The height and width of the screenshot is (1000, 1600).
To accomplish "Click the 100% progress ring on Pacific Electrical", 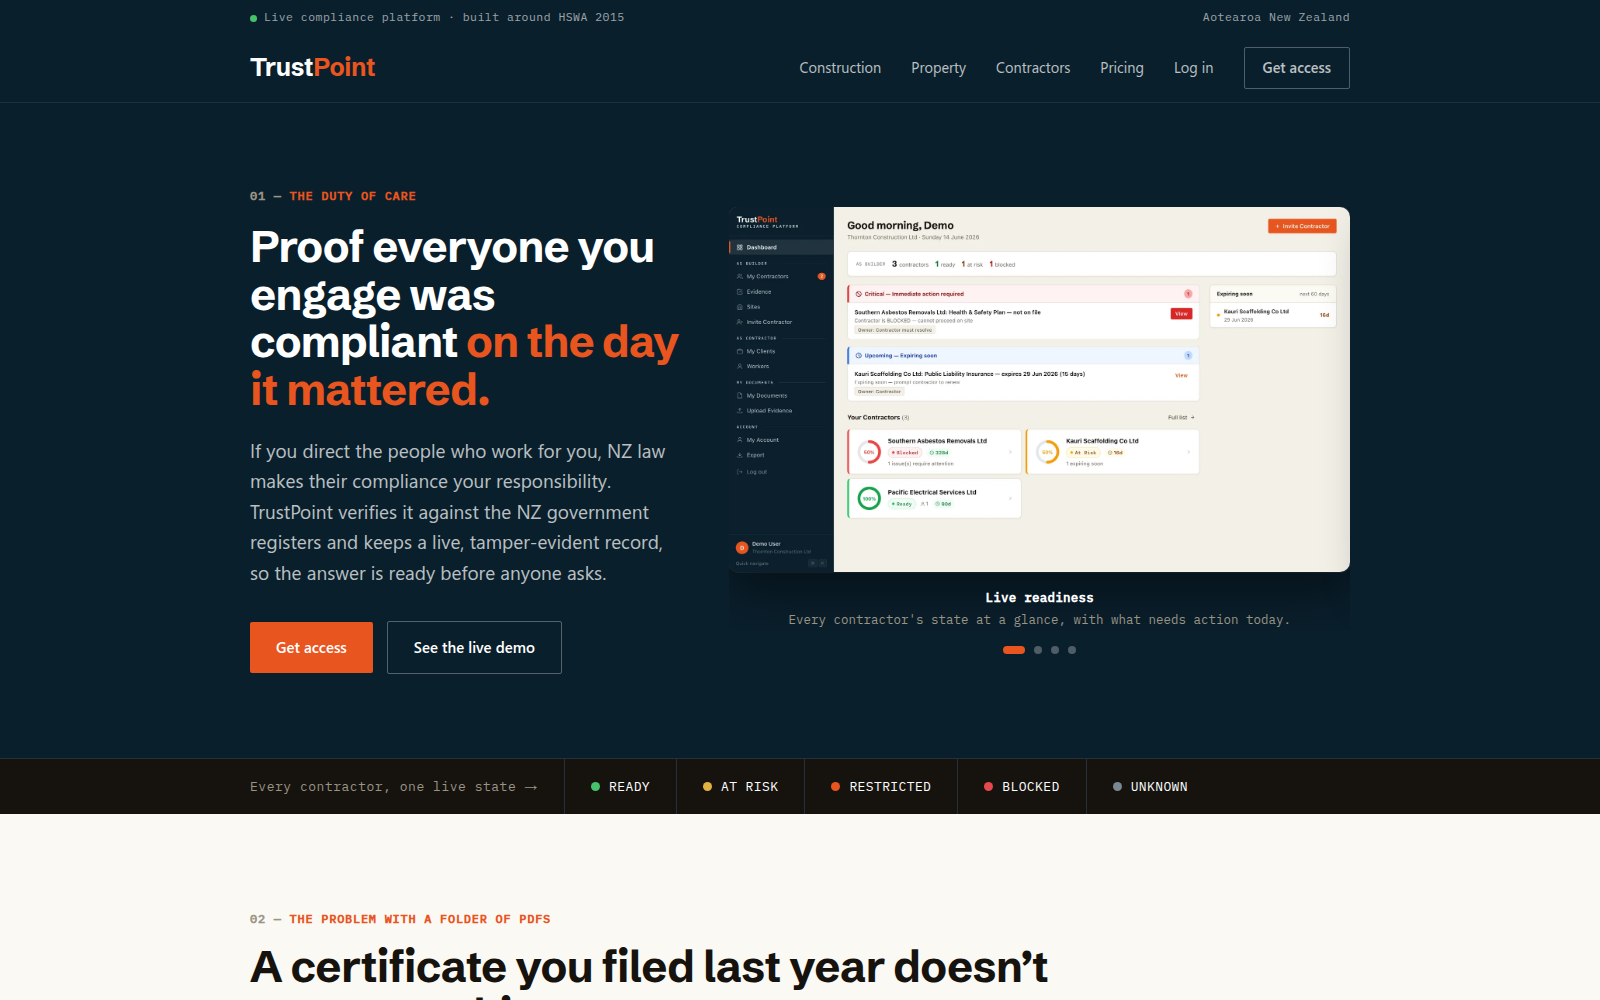I will [869, 498].
